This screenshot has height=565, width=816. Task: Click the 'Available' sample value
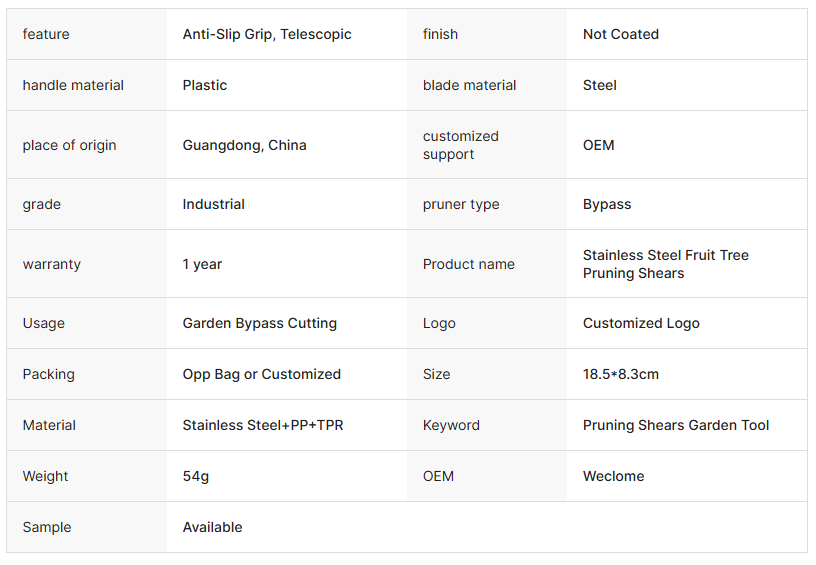213,527
